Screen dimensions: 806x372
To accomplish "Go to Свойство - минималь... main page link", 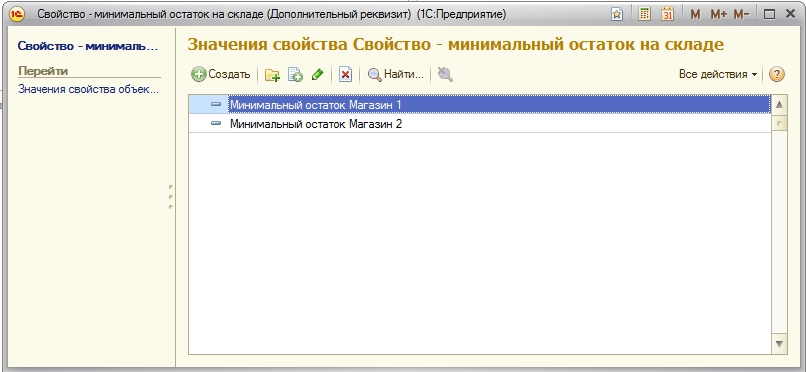I will (88, 46).
